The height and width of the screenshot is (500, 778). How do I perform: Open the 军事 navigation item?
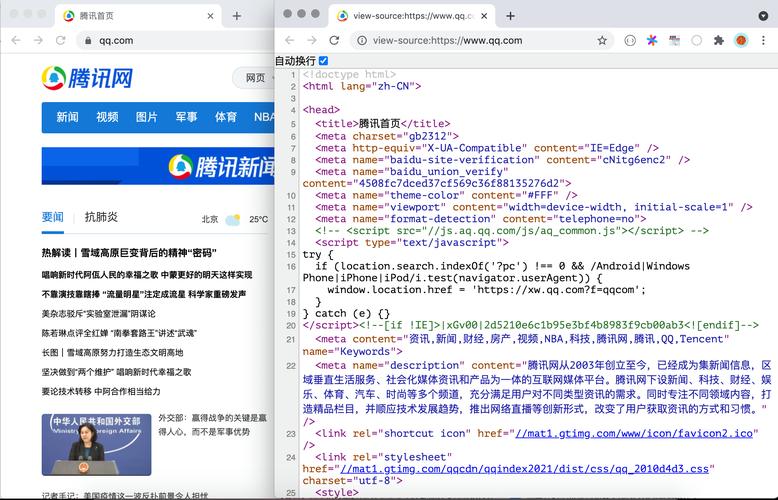click(x=186, y=117)
